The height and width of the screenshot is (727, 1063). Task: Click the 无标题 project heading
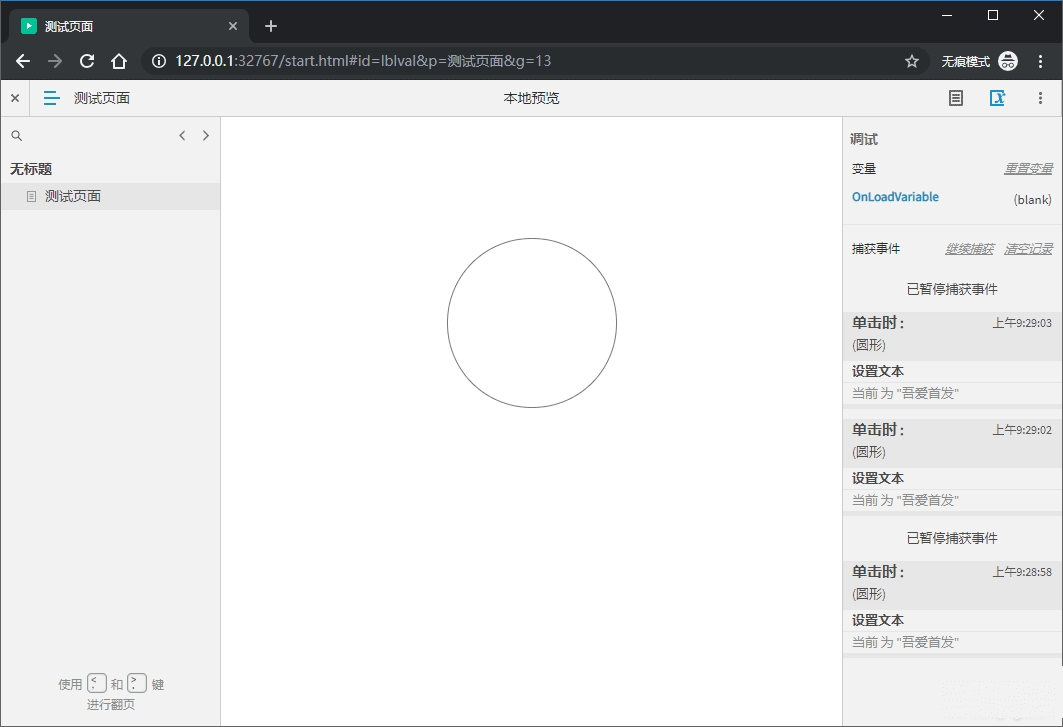pos(31,169)
